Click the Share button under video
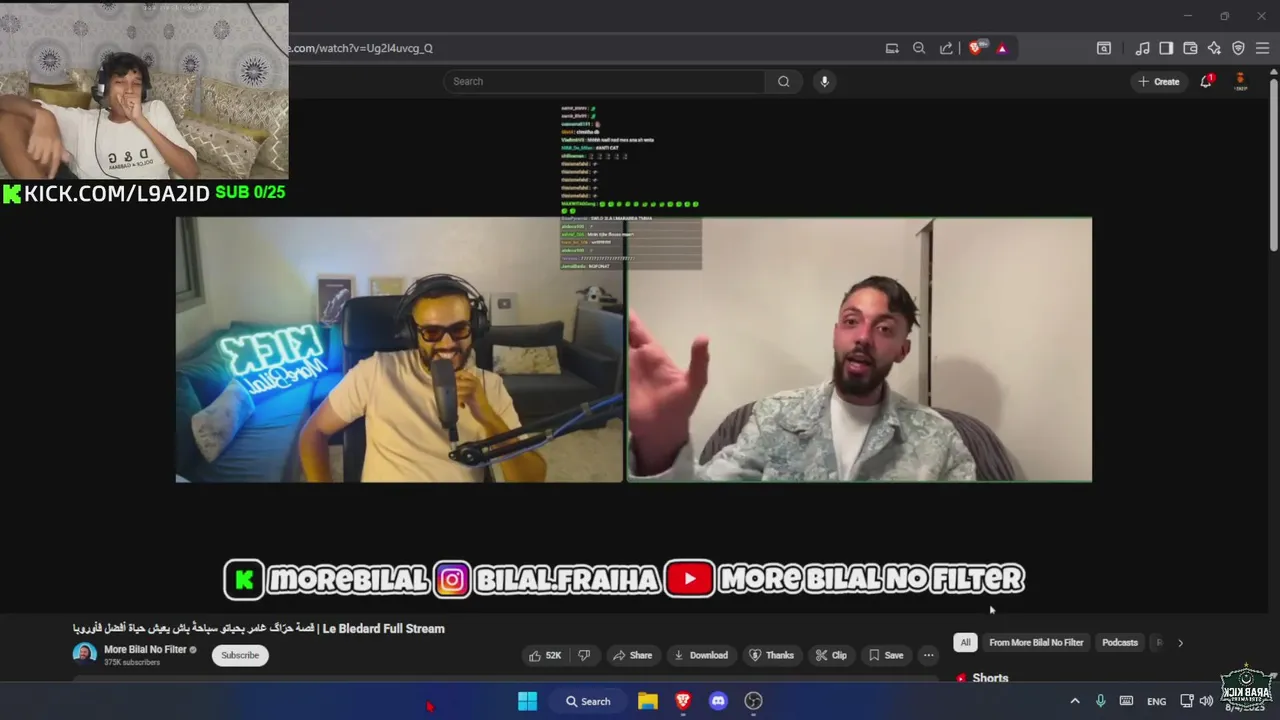The width and height of the screenshot is (1280, 720). point(632,655)
